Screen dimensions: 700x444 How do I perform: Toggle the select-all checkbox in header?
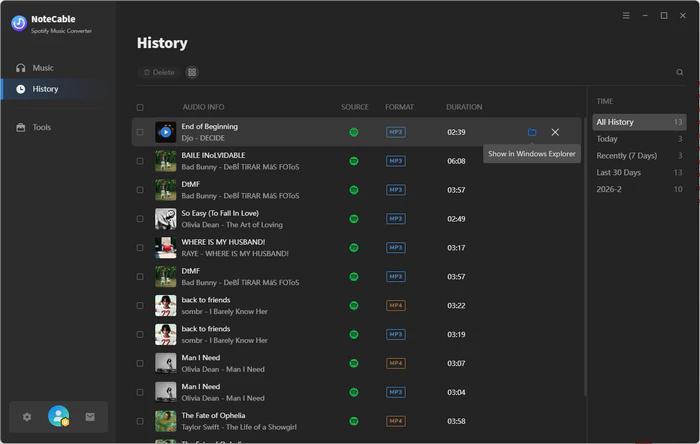(x=140, y=107)
